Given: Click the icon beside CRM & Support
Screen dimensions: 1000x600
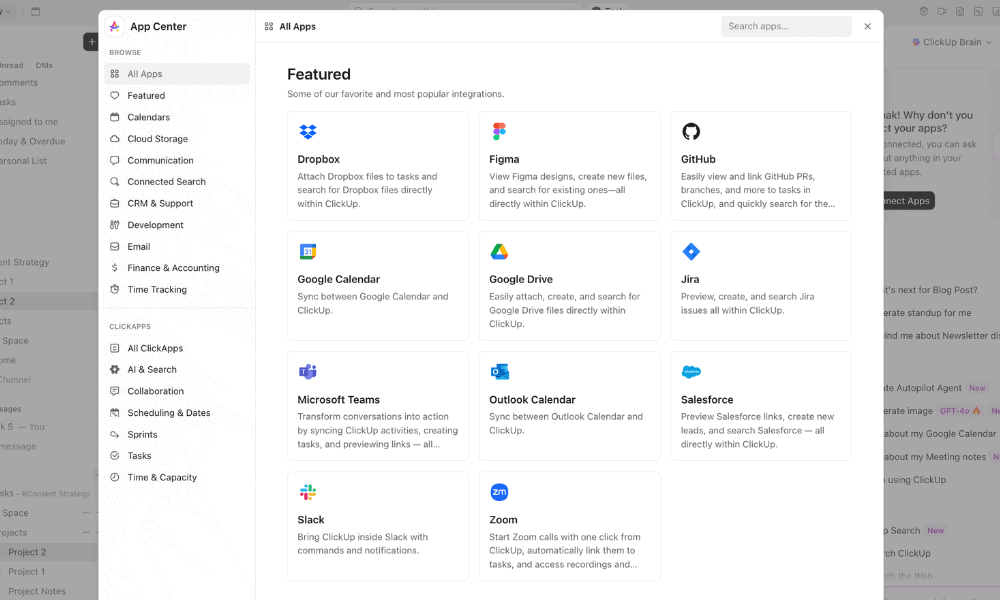Looking at the screenshot, I should [x=115, y=203].
